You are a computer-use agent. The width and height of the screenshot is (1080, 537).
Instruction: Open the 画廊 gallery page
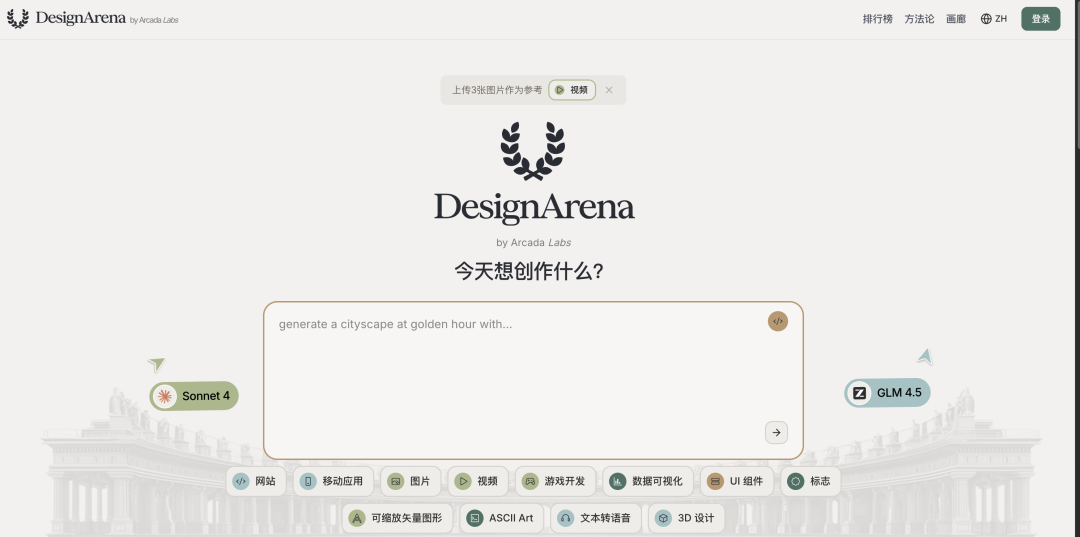click(x=955, y=19)
